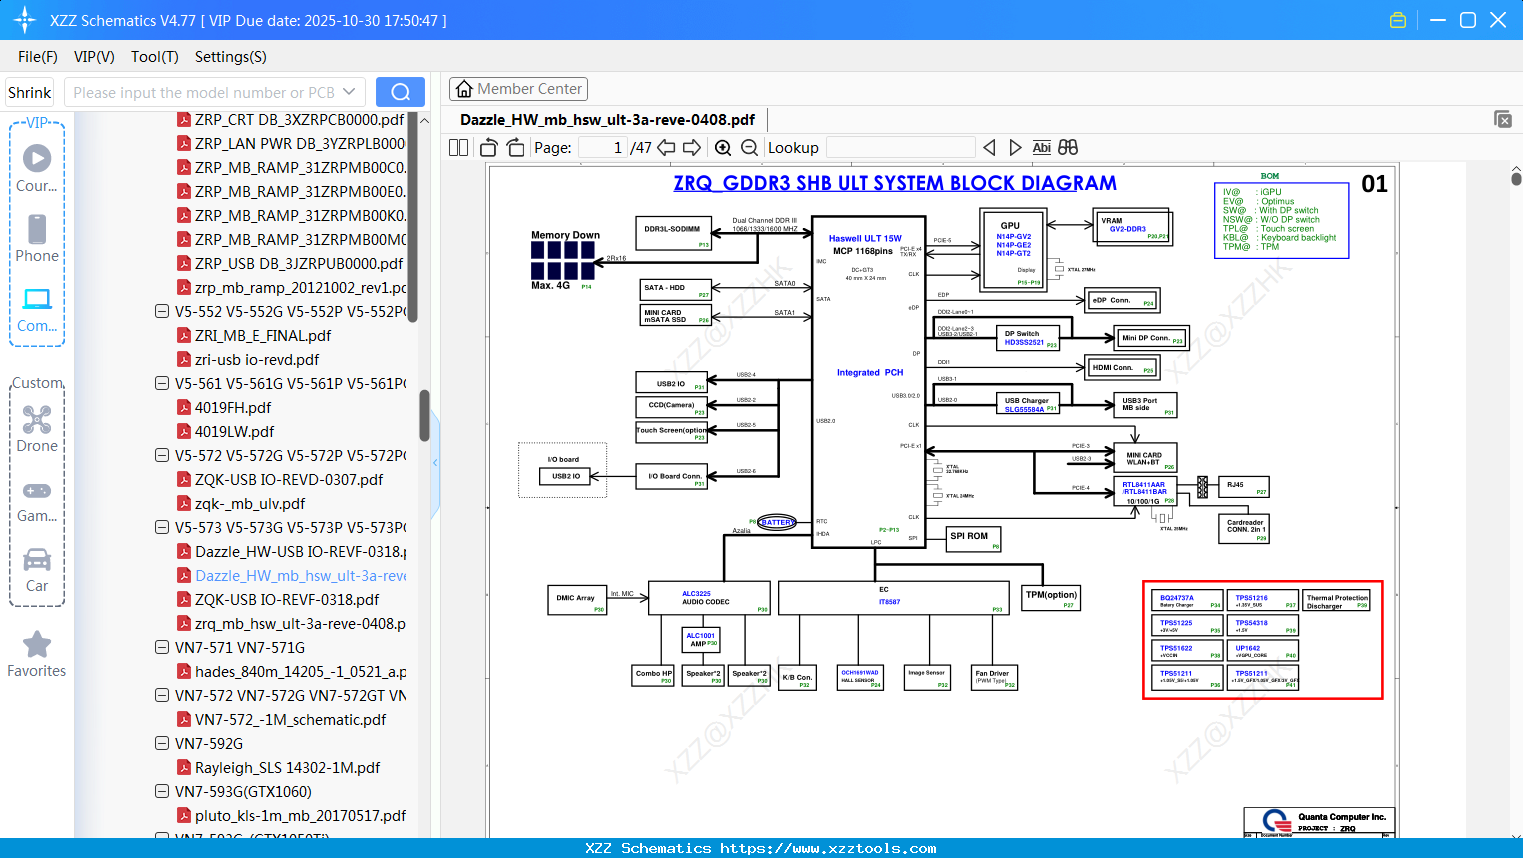The width and height of the screenshot is (1523, 858).
Task: Open the model number dropdown arrow
Action: coord(349,92)
